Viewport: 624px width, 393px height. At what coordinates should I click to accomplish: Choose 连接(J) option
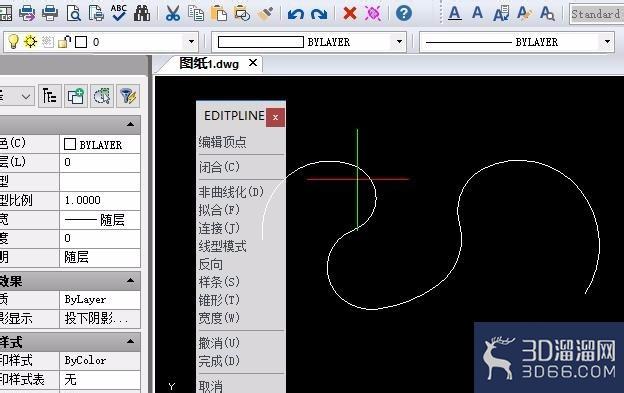(219, 228)
